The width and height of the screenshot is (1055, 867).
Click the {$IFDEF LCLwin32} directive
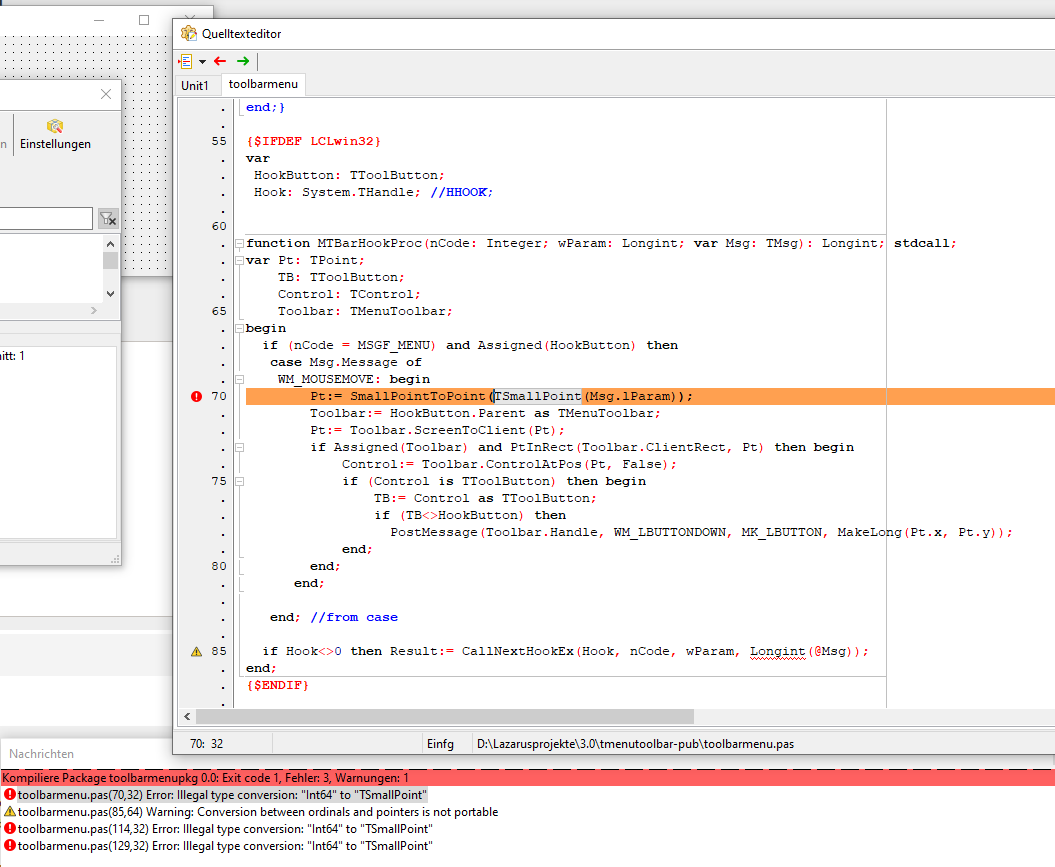[x=314, y=141]
